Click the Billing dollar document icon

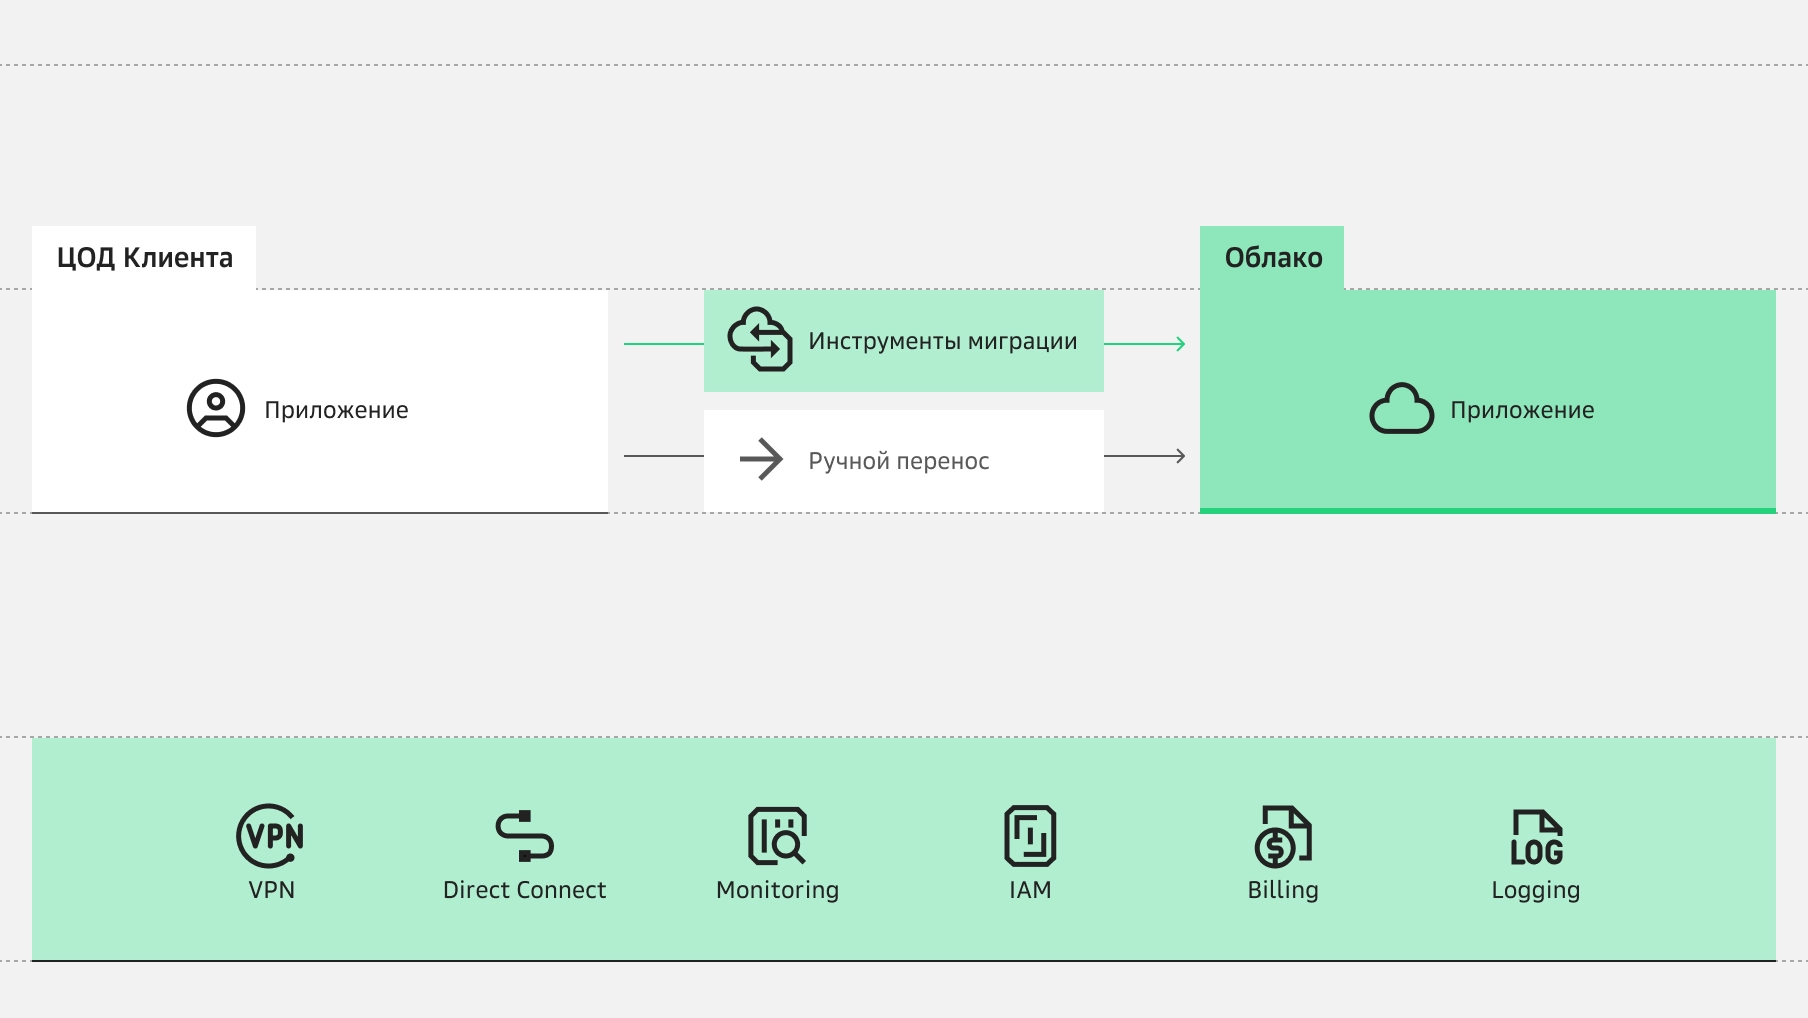point(1283,837)
